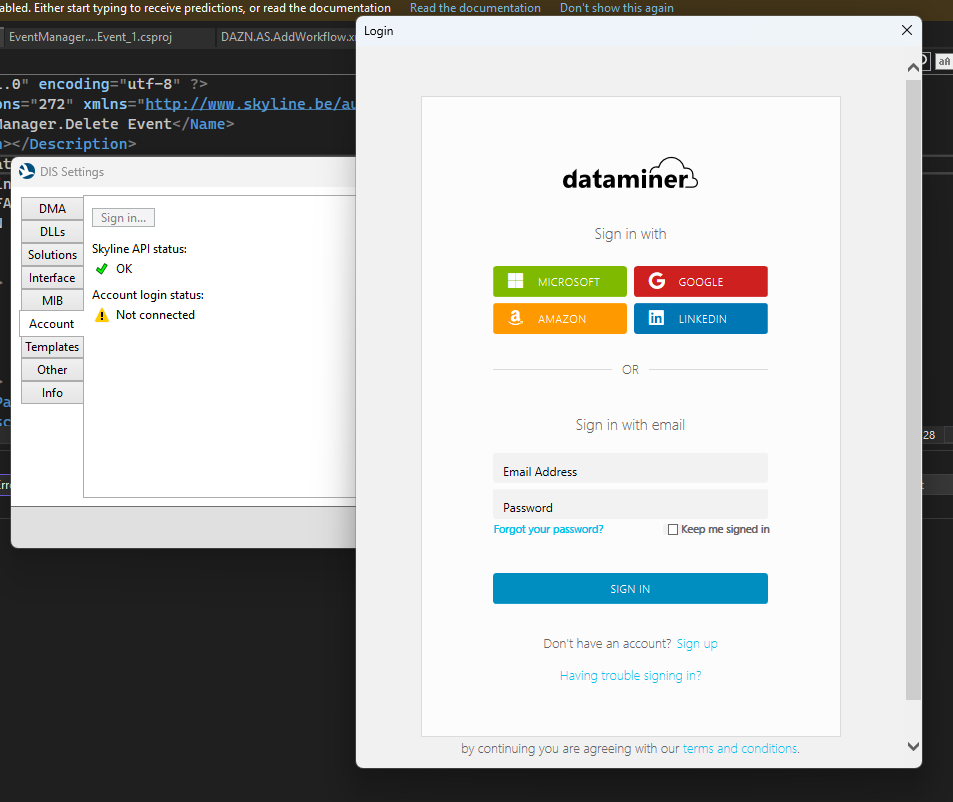This screenshot has width=953, height=802.
Task: Click the 'Skyline API status:' label
Action: pyautogui.click(x=139, y=249)
